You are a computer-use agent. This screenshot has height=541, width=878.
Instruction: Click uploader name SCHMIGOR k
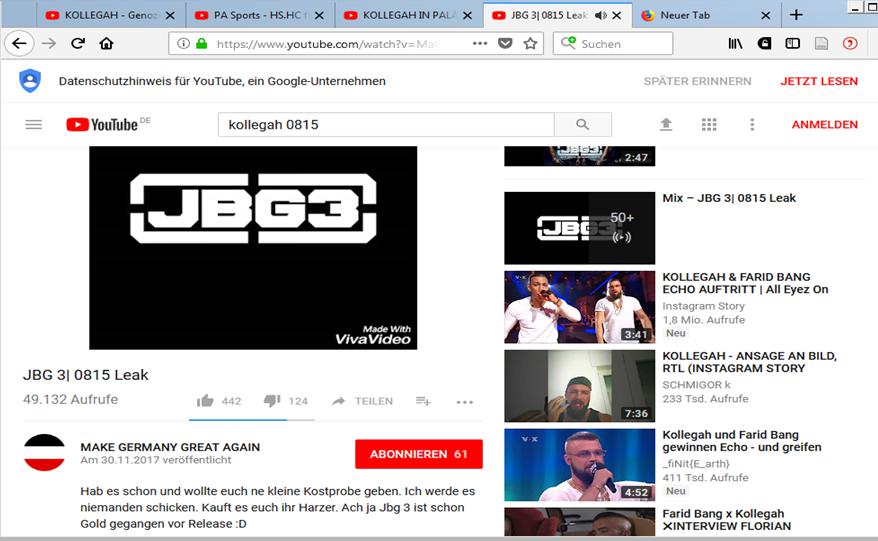pyautogui.click(x=697, y=385)
